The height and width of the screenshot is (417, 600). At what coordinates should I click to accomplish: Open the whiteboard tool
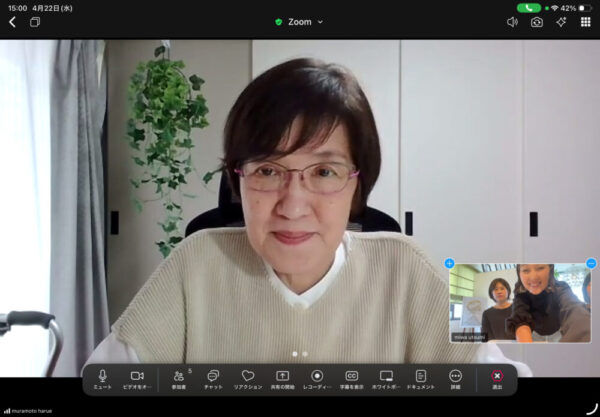click(386, 377)
